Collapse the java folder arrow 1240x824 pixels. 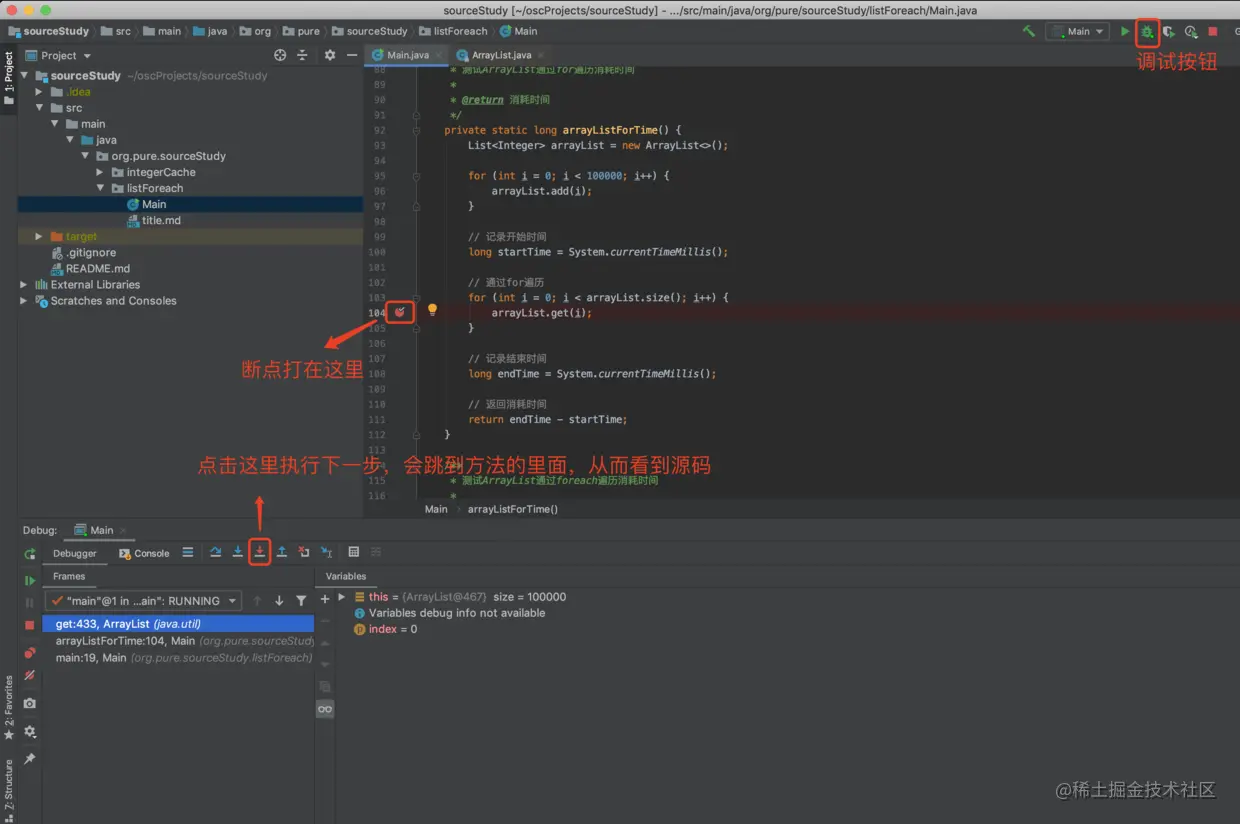[70, 140]
